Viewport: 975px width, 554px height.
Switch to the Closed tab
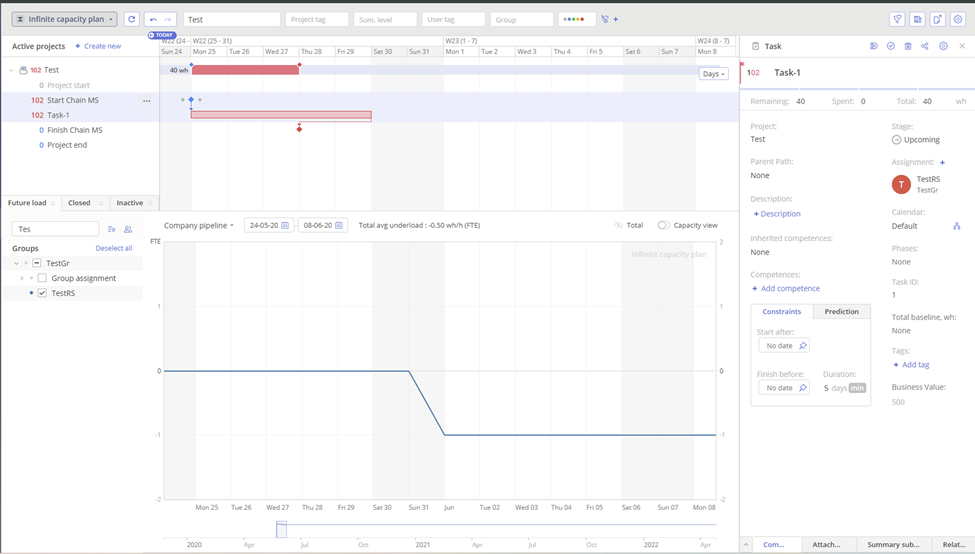[79, 203]
